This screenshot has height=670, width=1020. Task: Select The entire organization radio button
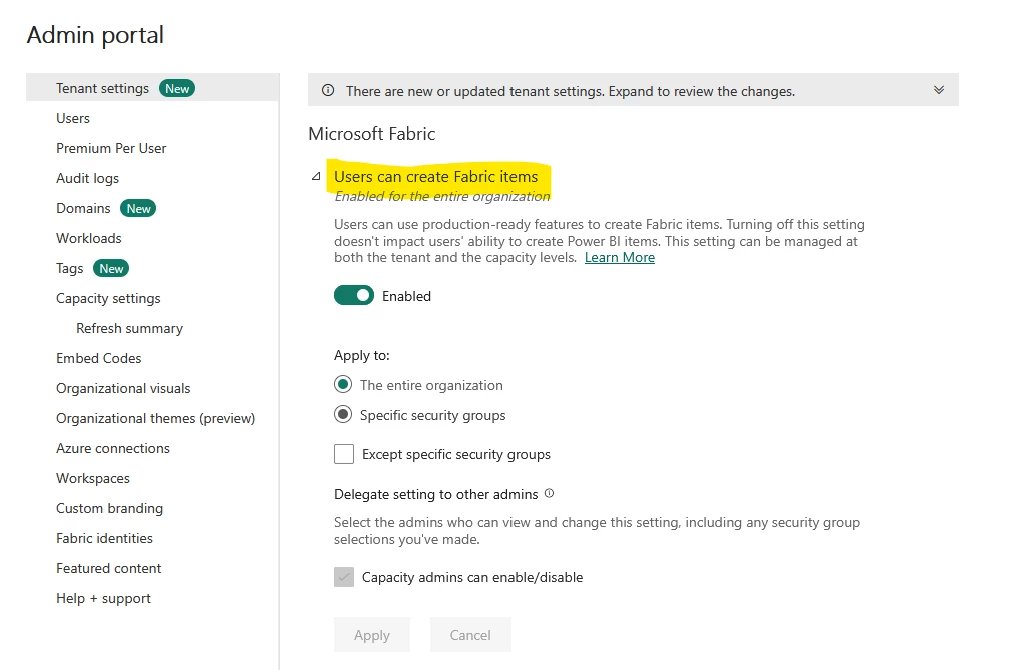(343, 385)
